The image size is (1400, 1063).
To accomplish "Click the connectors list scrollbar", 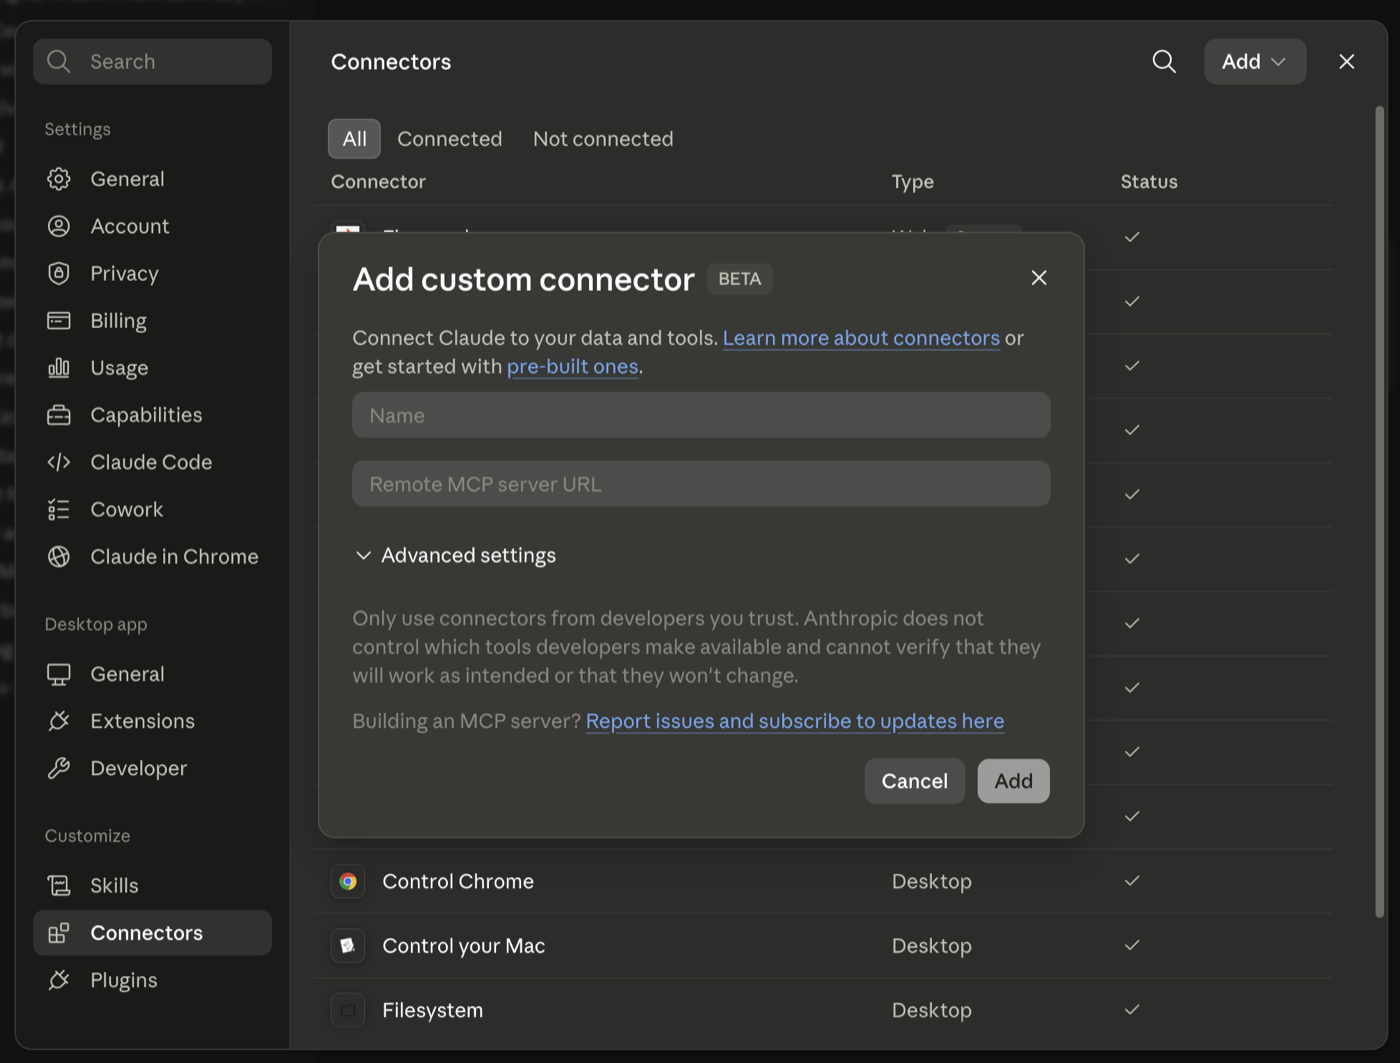I will (1380, 510).
